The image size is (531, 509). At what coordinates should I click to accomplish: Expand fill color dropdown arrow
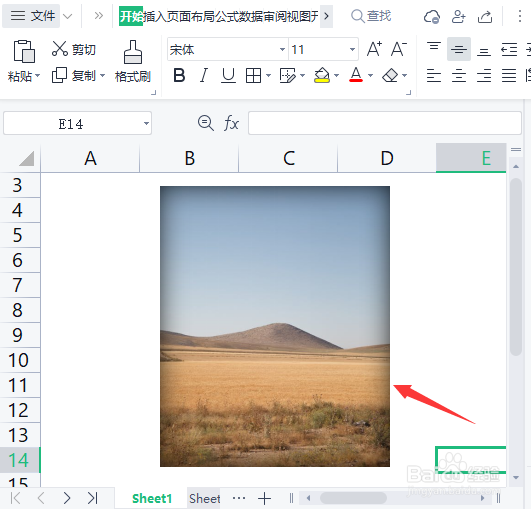[336, 75]
